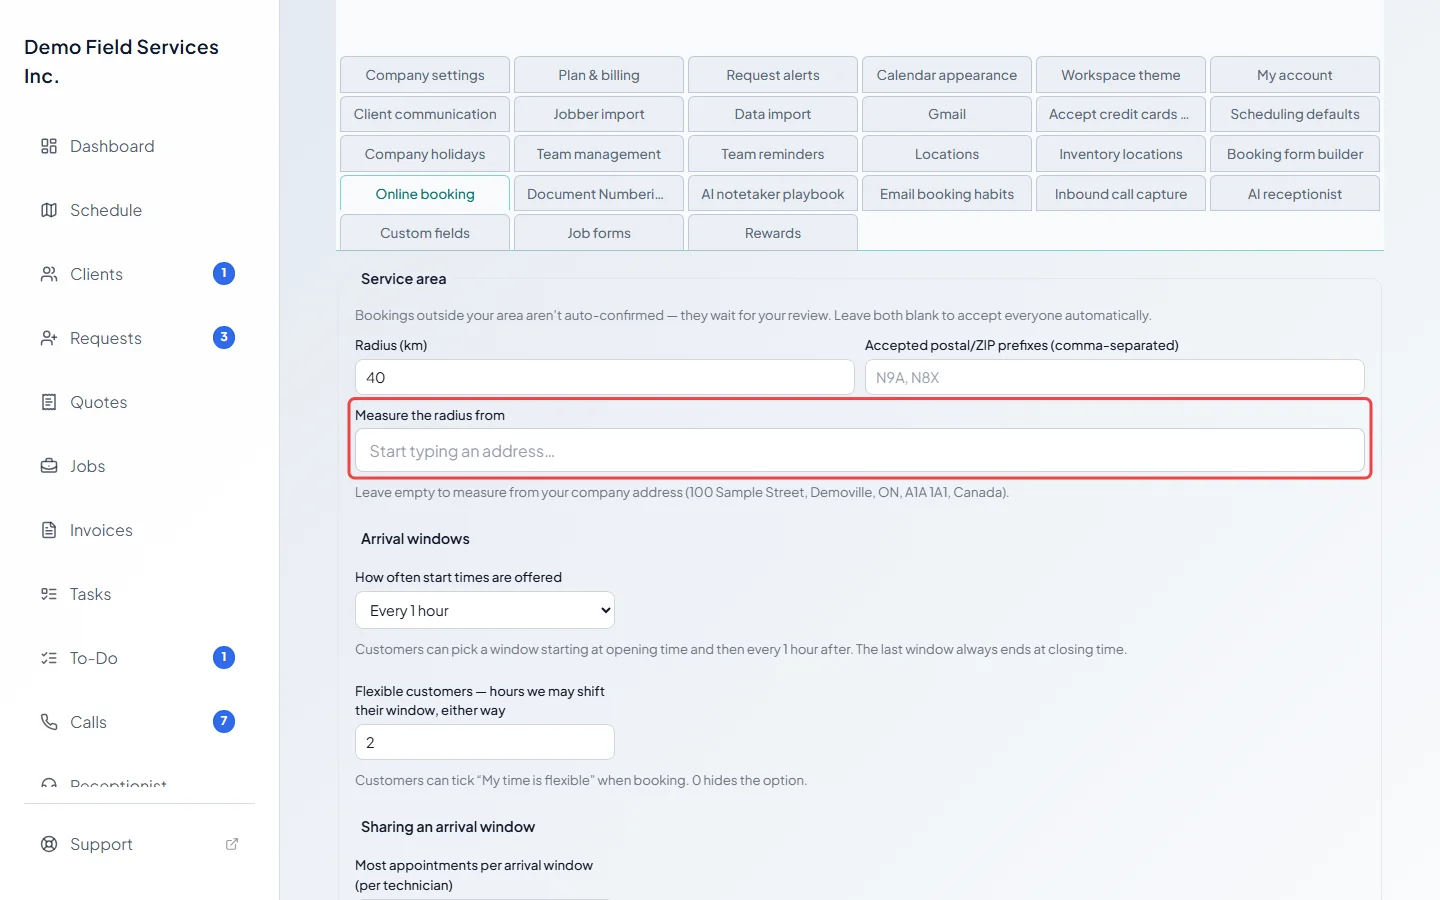
Task: Open the Scheduling defaults tab
Action: click(x=1295, y=114)
